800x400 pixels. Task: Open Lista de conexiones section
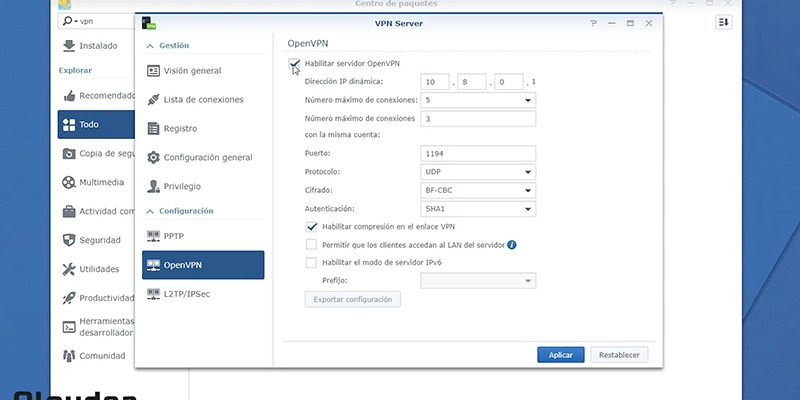tap(203, 100)
